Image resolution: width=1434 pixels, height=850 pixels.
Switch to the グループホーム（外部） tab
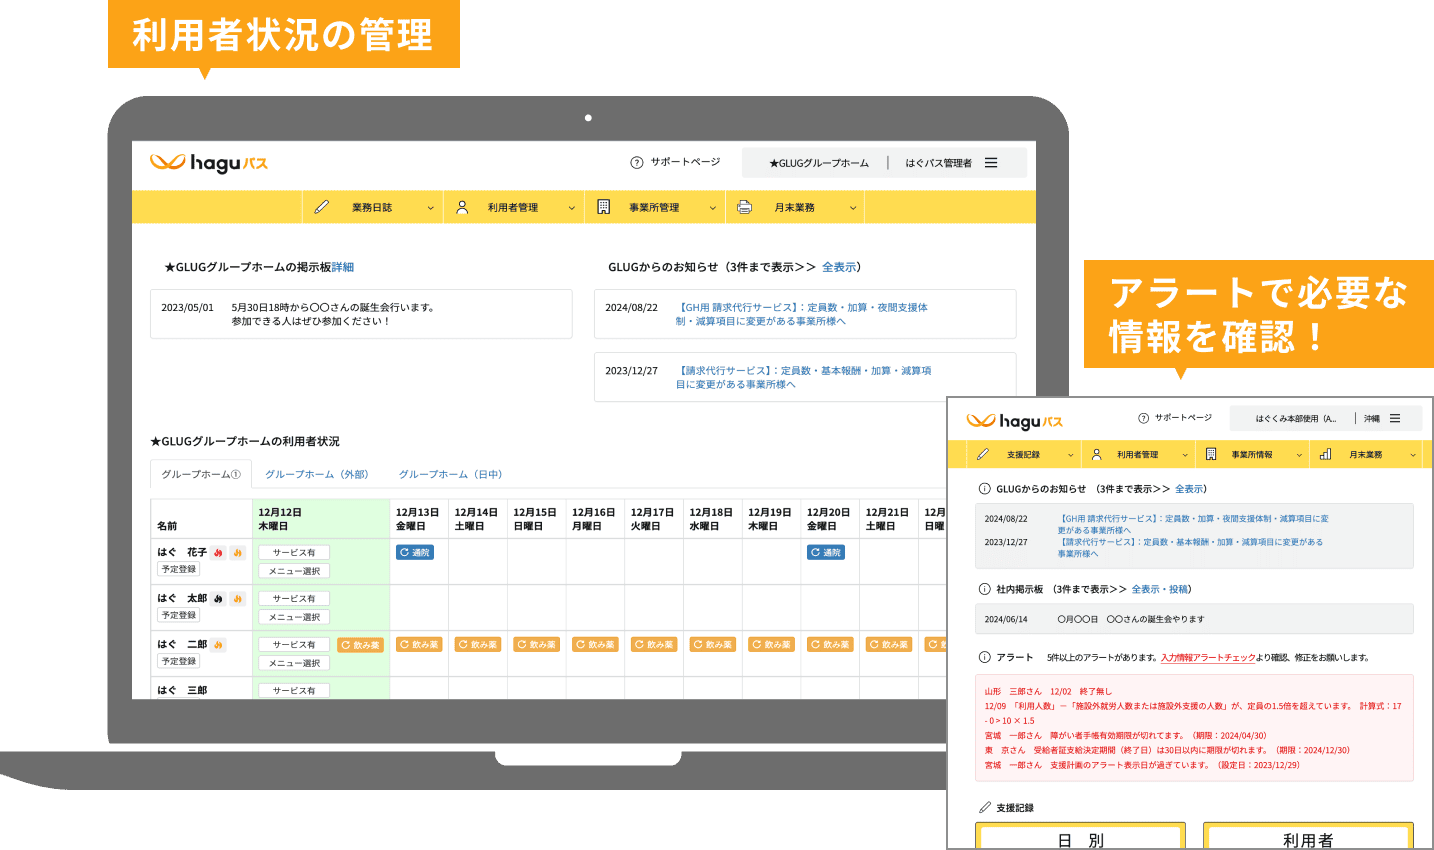(x=316, y=474)
